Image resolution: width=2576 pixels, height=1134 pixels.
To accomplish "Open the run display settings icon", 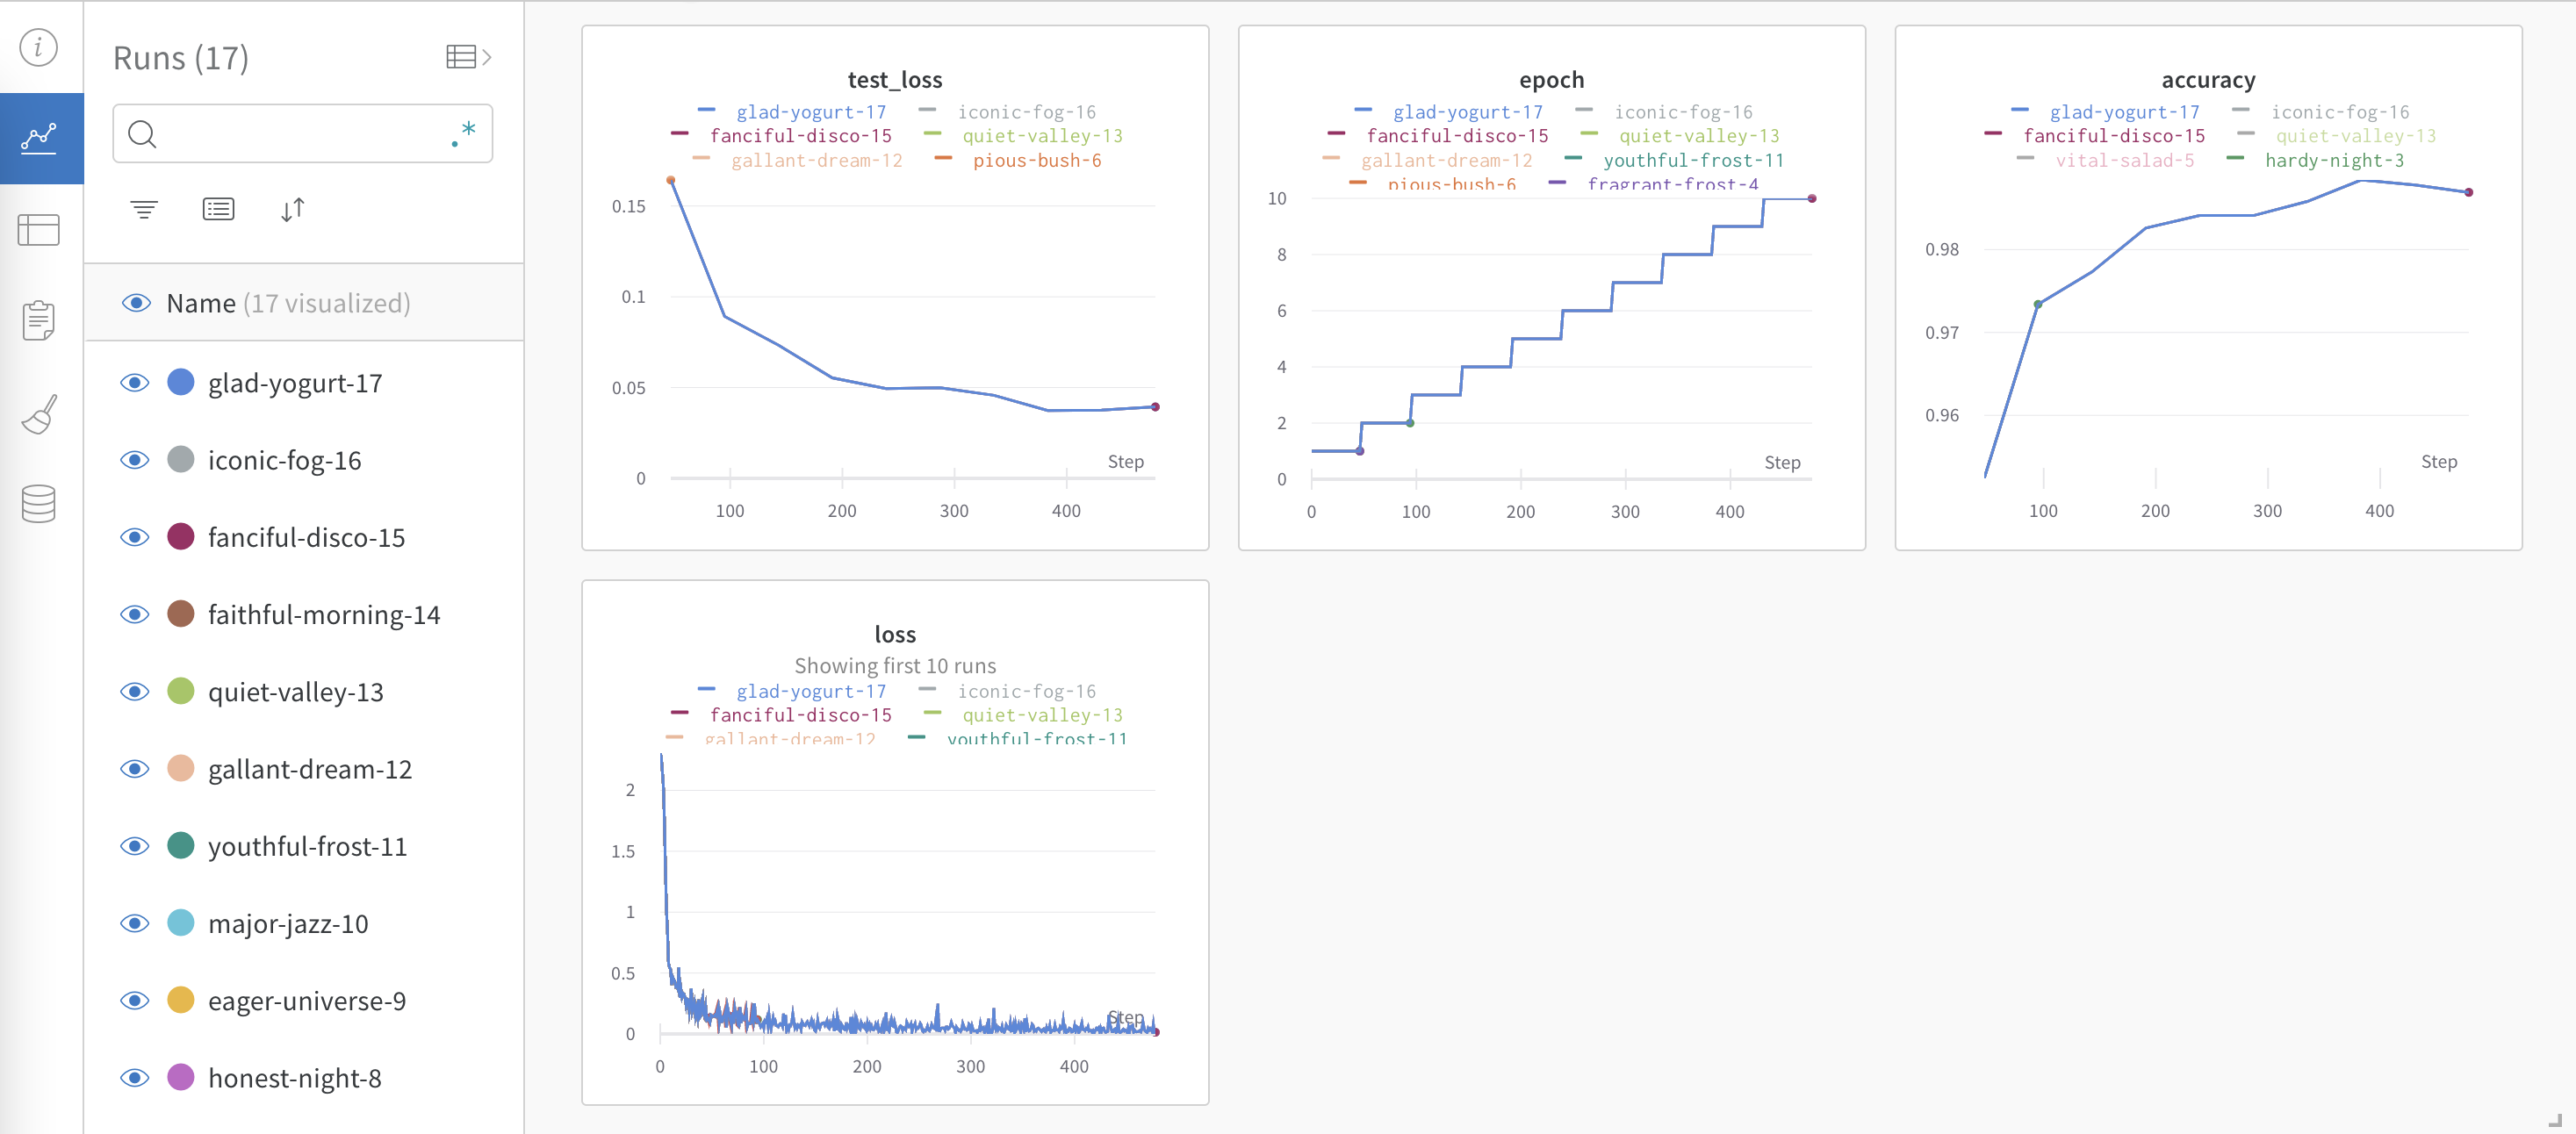I will (218, 209).
